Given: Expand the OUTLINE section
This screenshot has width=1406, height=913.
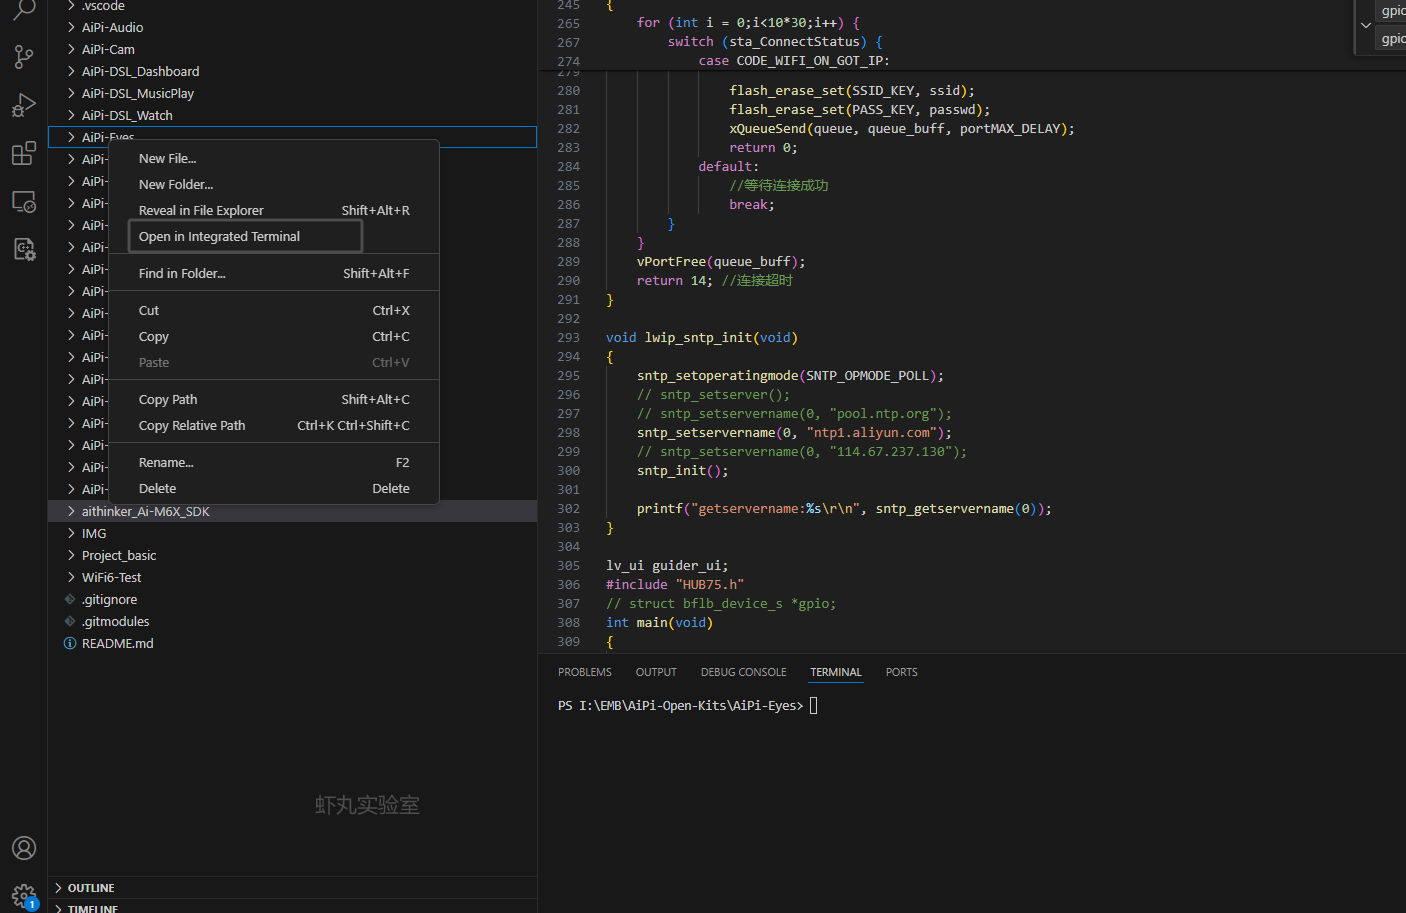Looking at the screenshot, I should coord(59,888).
